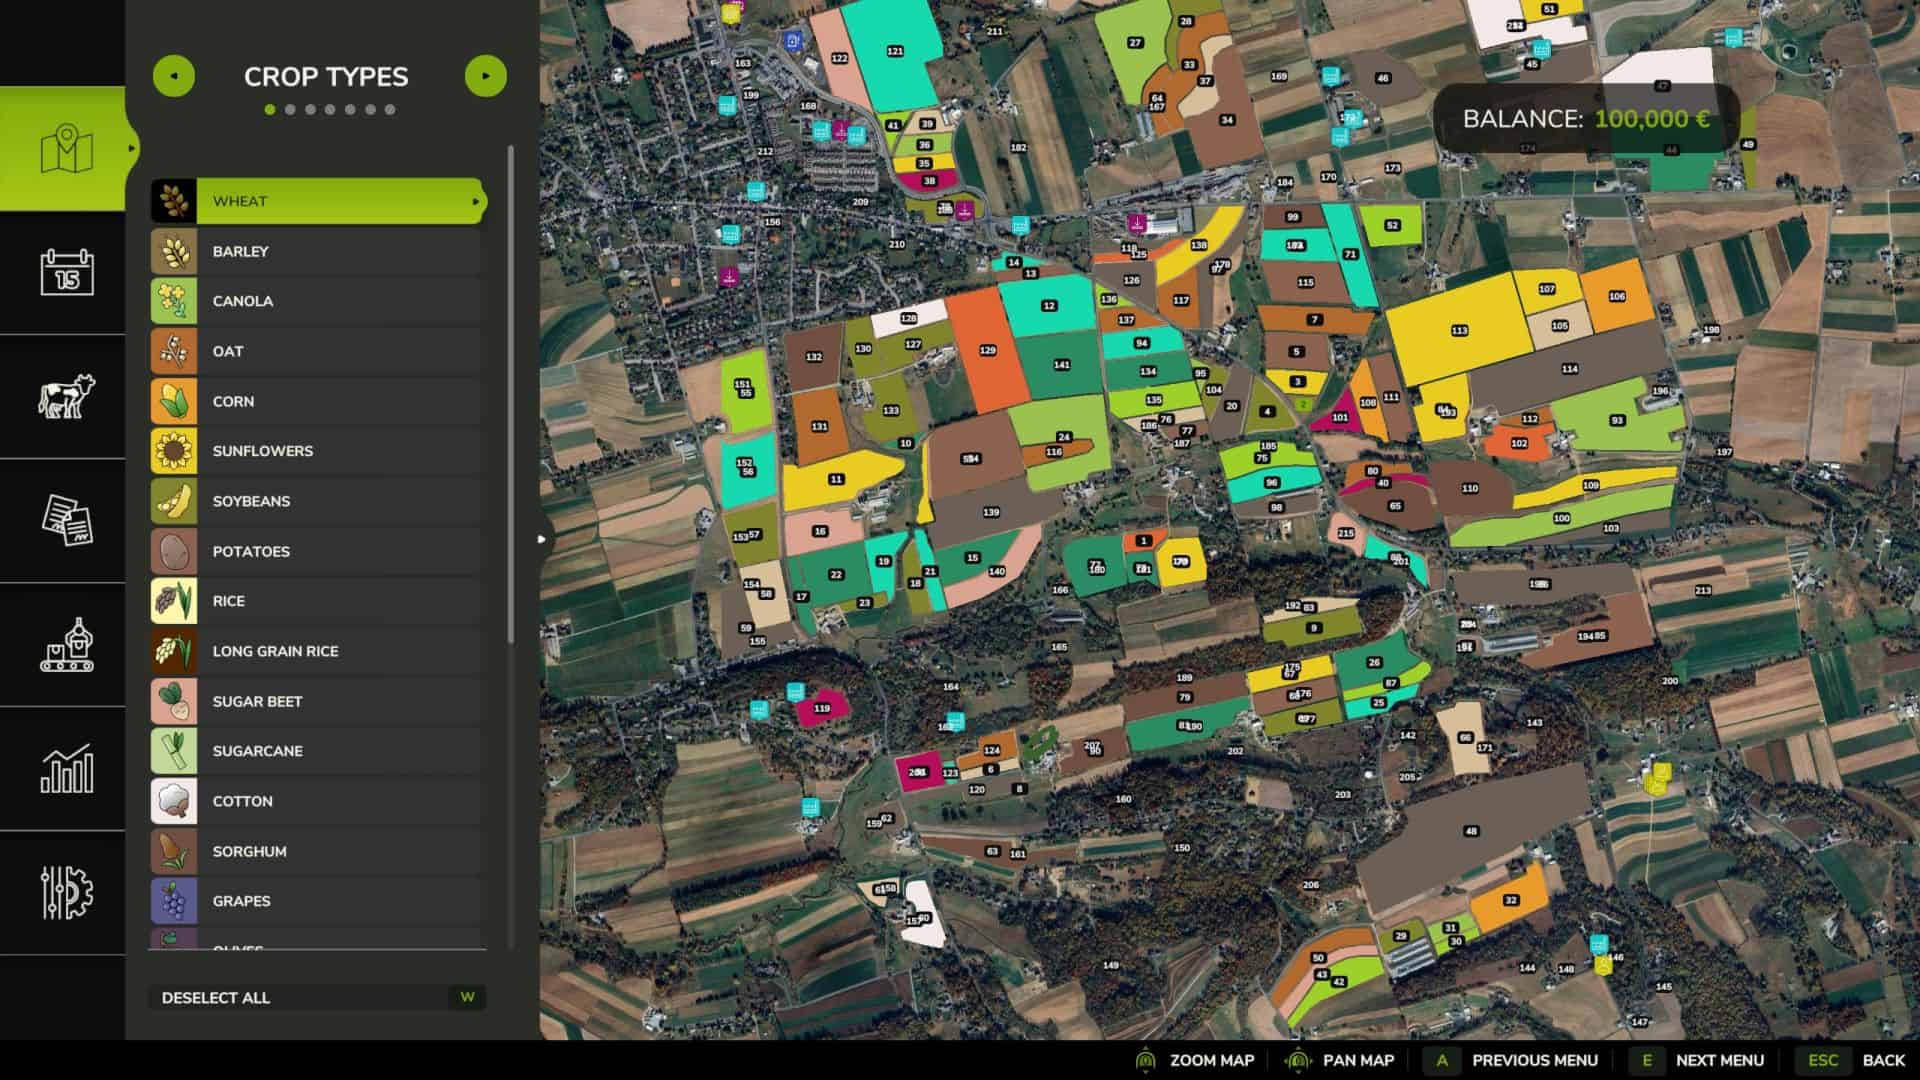
Task: Open the game settings sliders icon
Action: click(66, 892)
